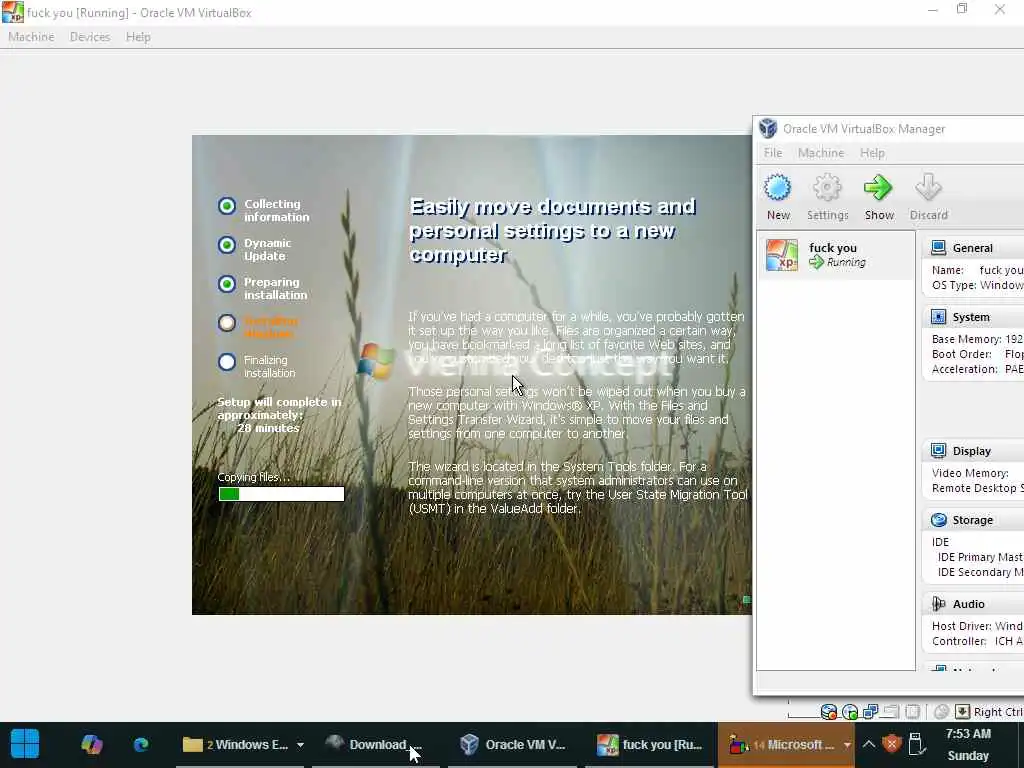
Task: Open the Download taskbar item
Action: (x=375, y=744)
